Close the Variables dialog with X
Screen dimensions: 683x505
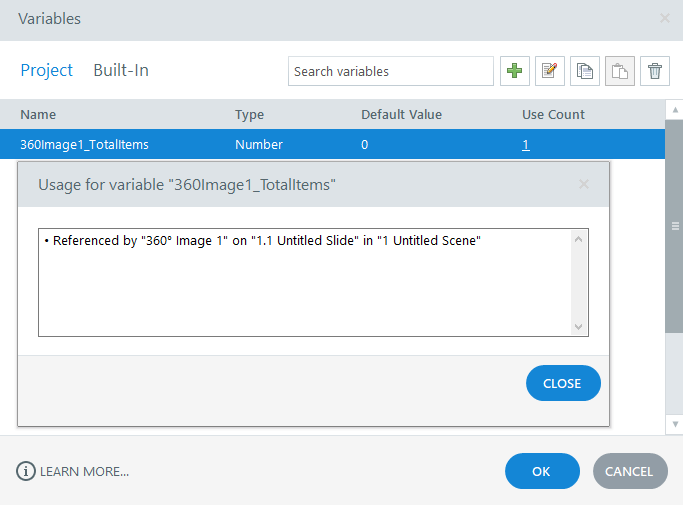[665, 18]
